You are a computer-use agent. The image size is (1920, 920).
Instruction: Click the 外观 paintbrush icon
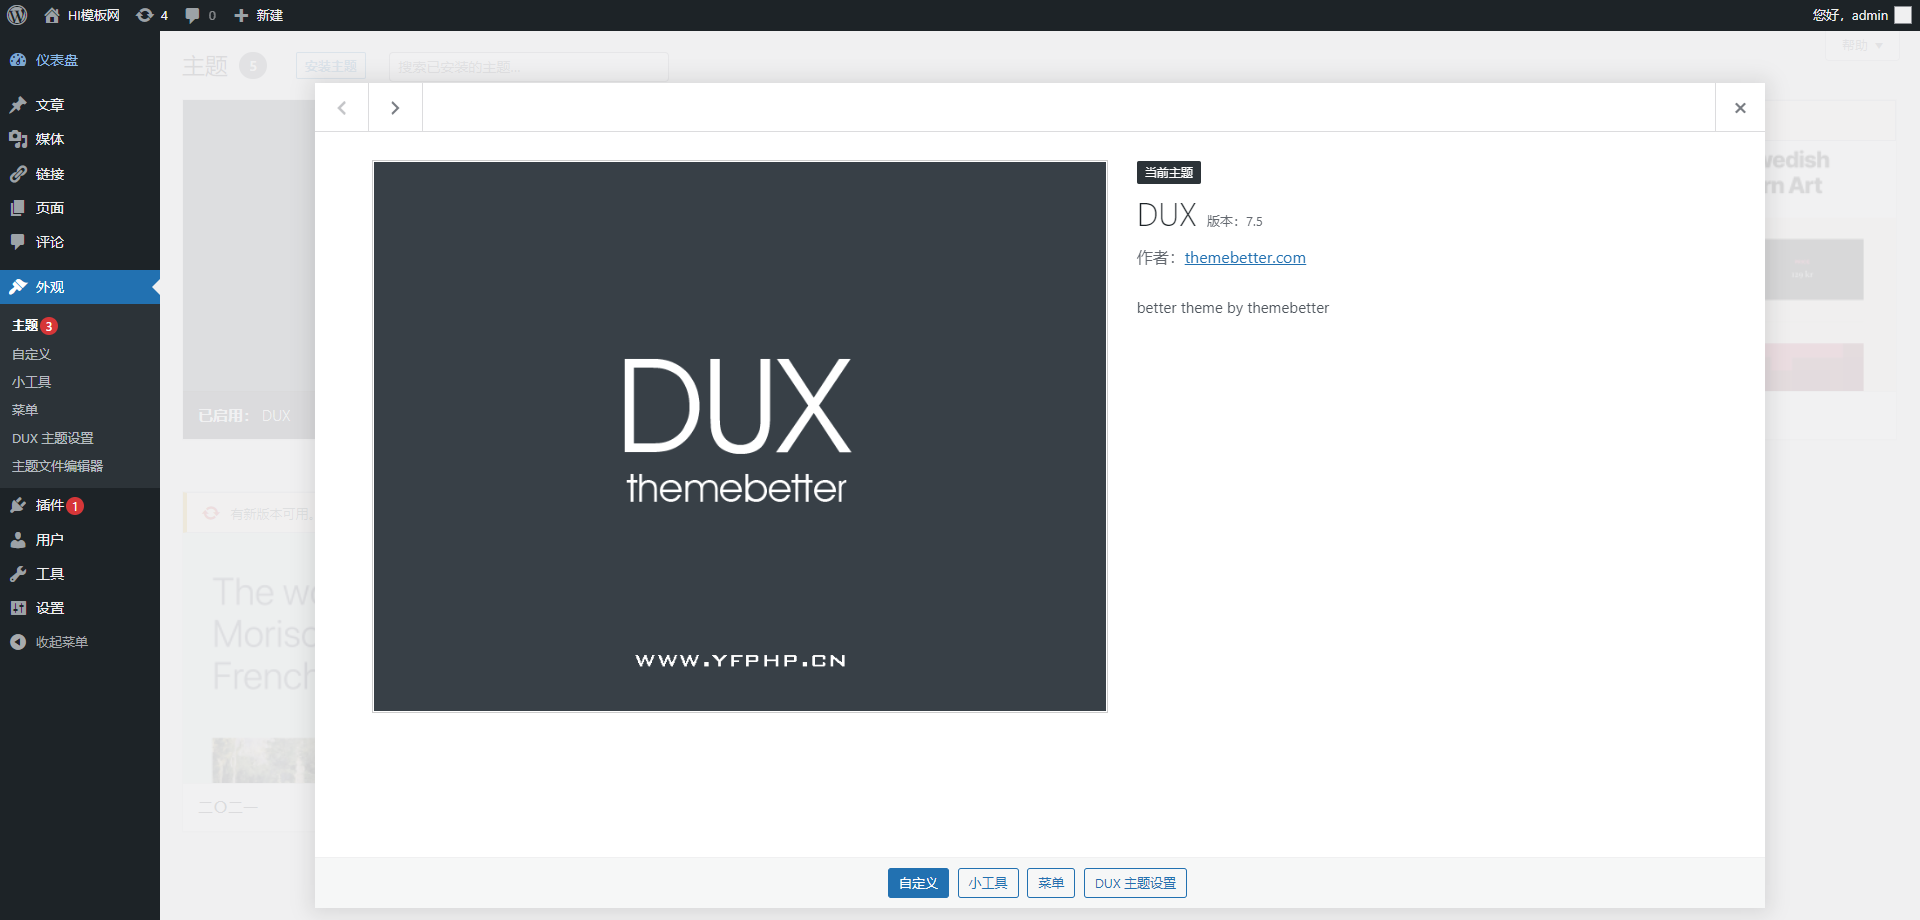(x=18, y=287)
